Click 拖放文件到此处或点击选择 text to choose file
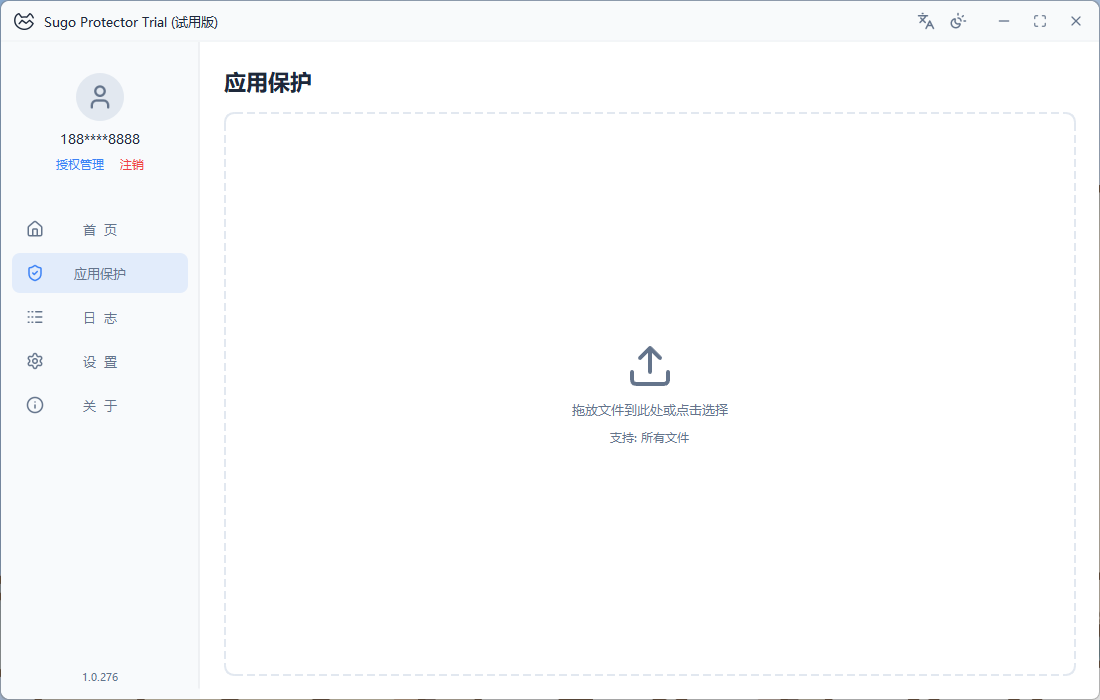This screenshot has height=700, width=1100. 650,410
